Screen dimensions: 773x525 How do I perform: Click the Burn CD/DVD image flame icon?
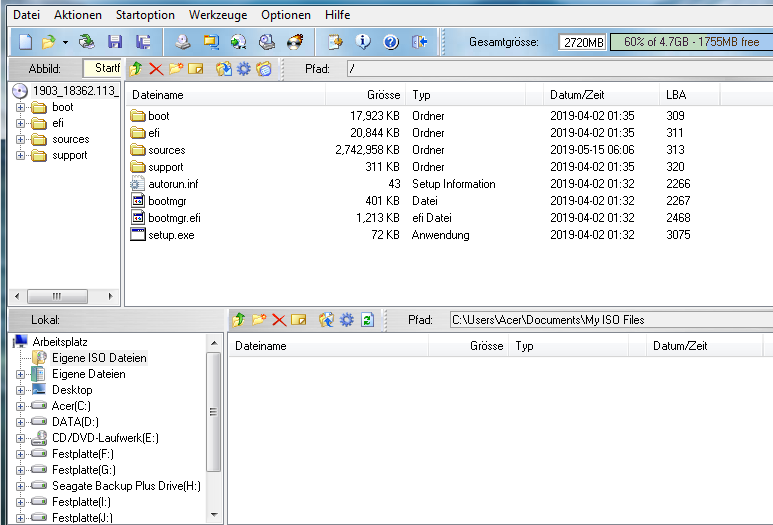tap(295, 42)
